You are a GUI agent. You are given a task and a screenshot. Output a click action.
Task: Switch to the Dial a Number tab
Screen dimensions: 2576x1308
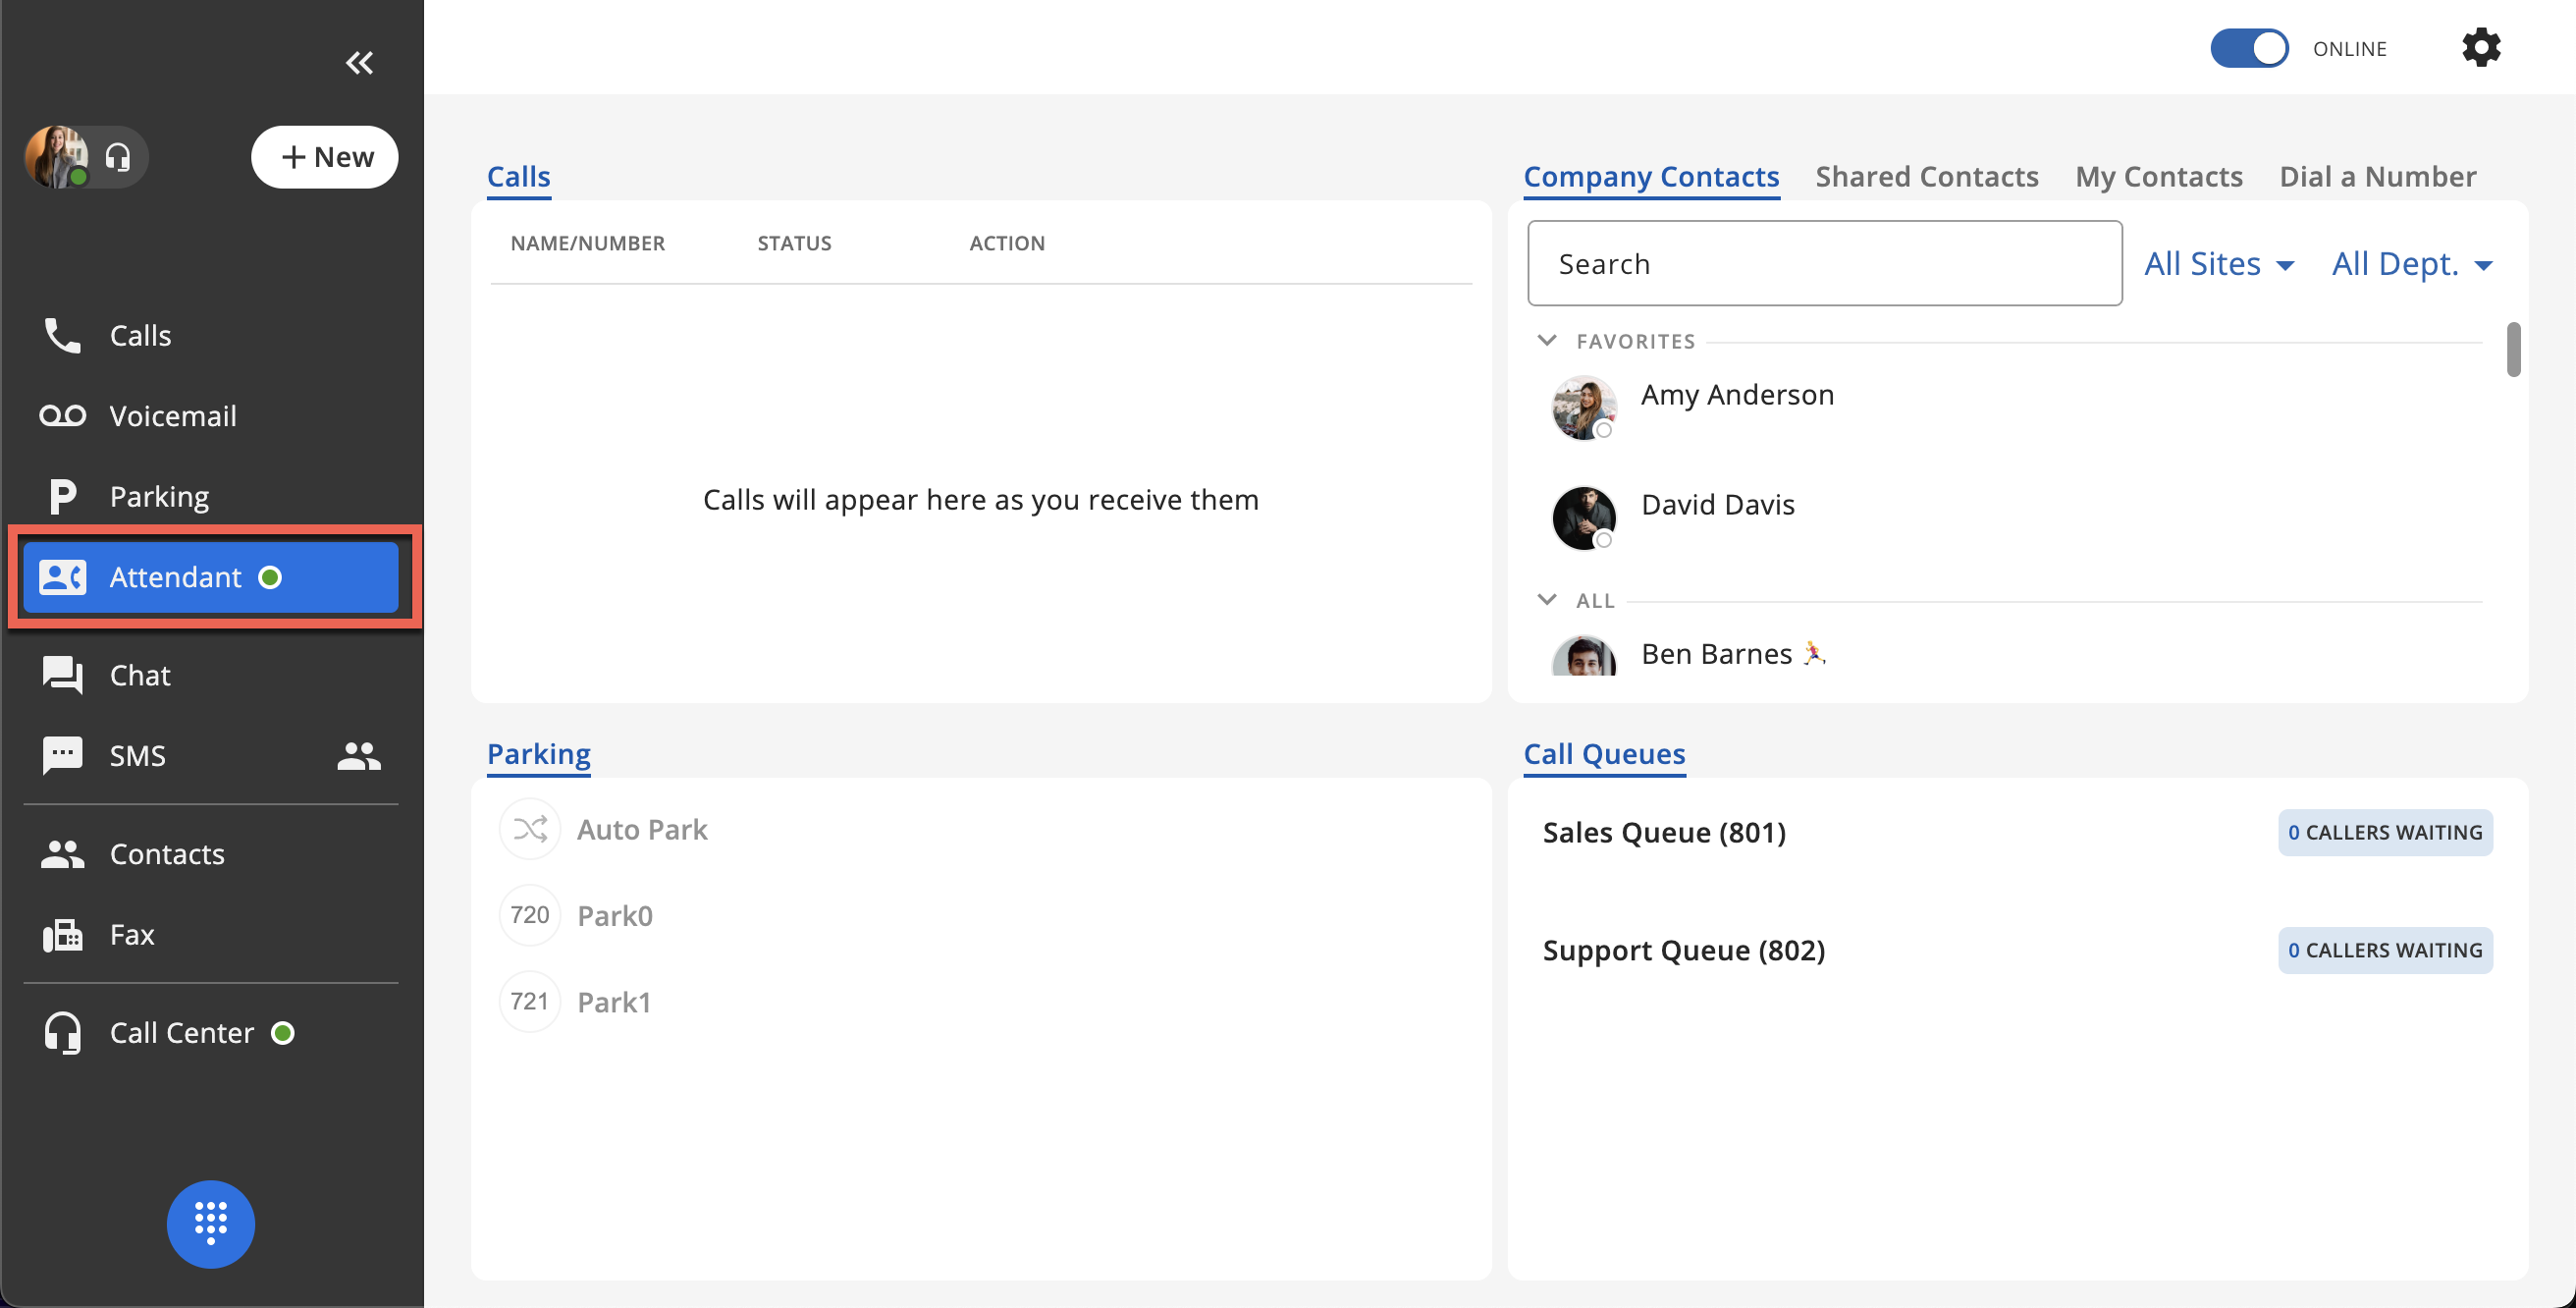[x=2377, y=176]
